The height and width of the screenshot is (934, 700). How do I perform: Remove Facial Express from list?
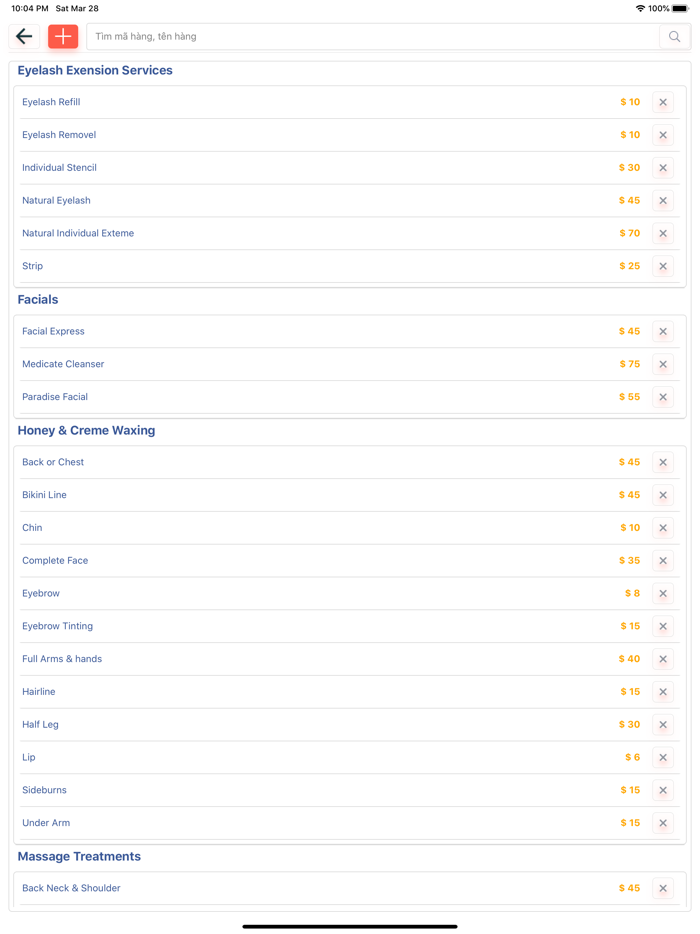click(x=663, y=332)
